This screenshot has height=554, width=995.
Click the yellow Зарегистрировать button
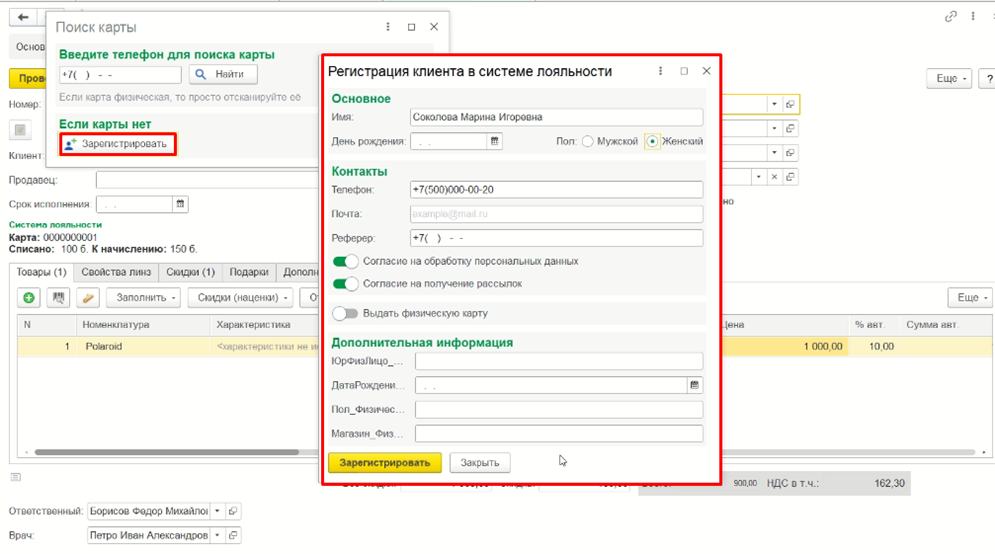385,463
